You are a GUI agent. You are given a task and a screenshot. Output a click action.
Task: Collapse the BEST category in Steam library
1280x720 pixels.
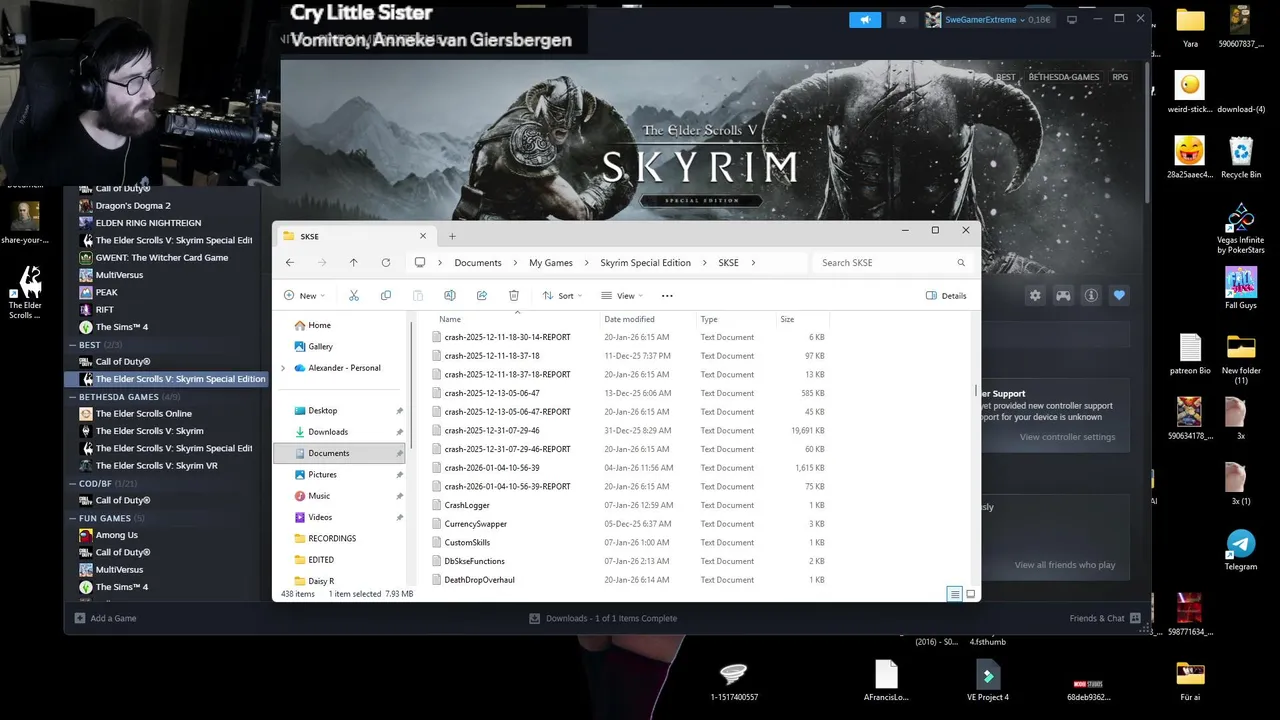[x=73, y=345]
